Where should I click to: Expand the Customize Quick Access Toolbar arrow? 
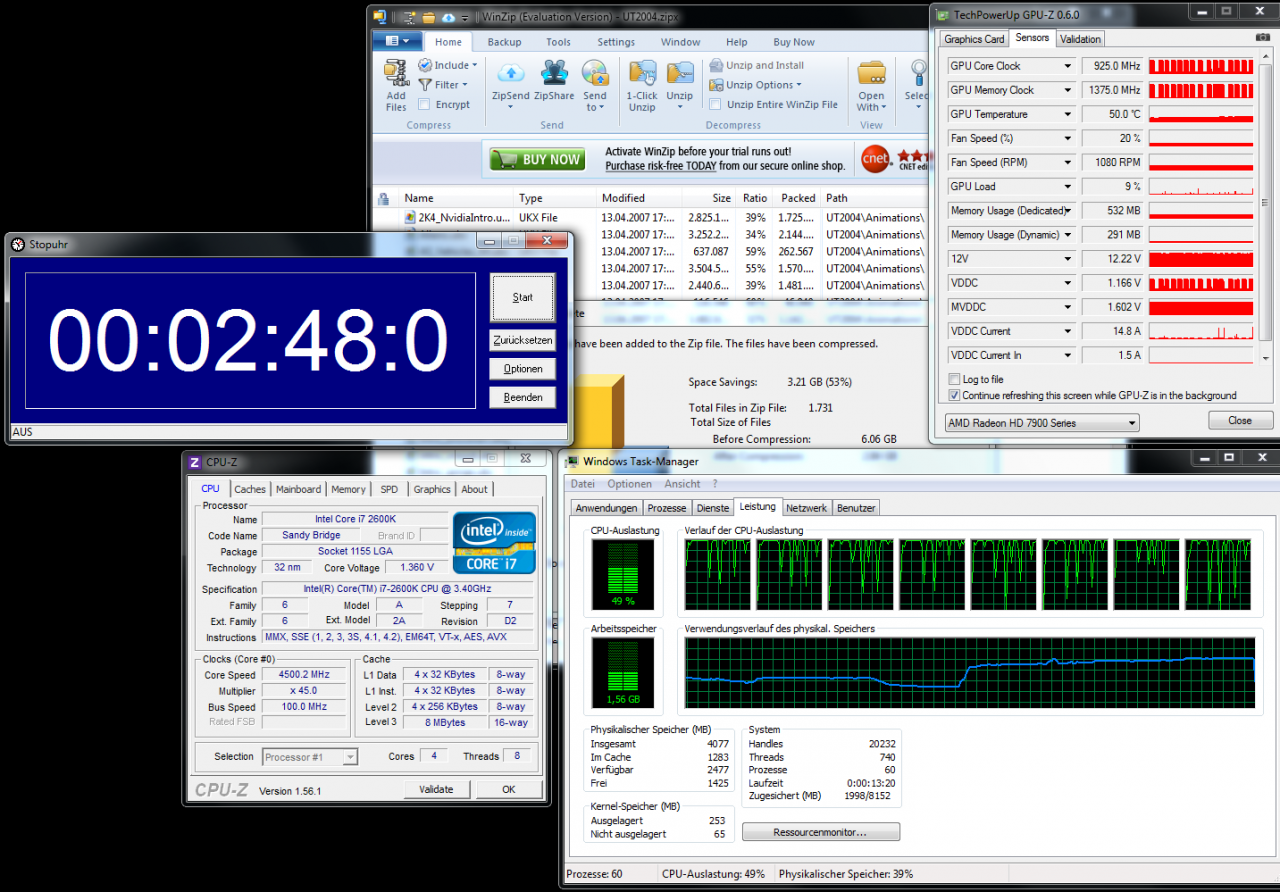pos(466,18)
